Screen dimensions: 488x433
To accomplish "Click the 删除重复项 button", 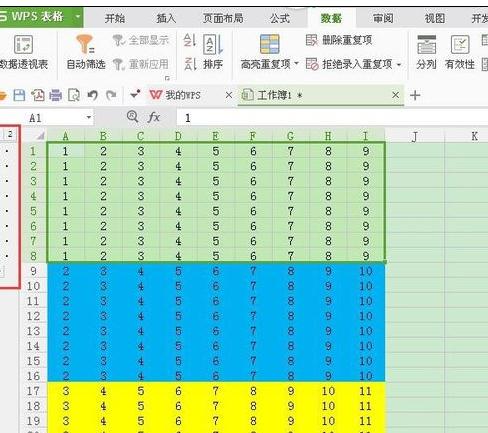I will pyautogui.click(x=339, y=40).
